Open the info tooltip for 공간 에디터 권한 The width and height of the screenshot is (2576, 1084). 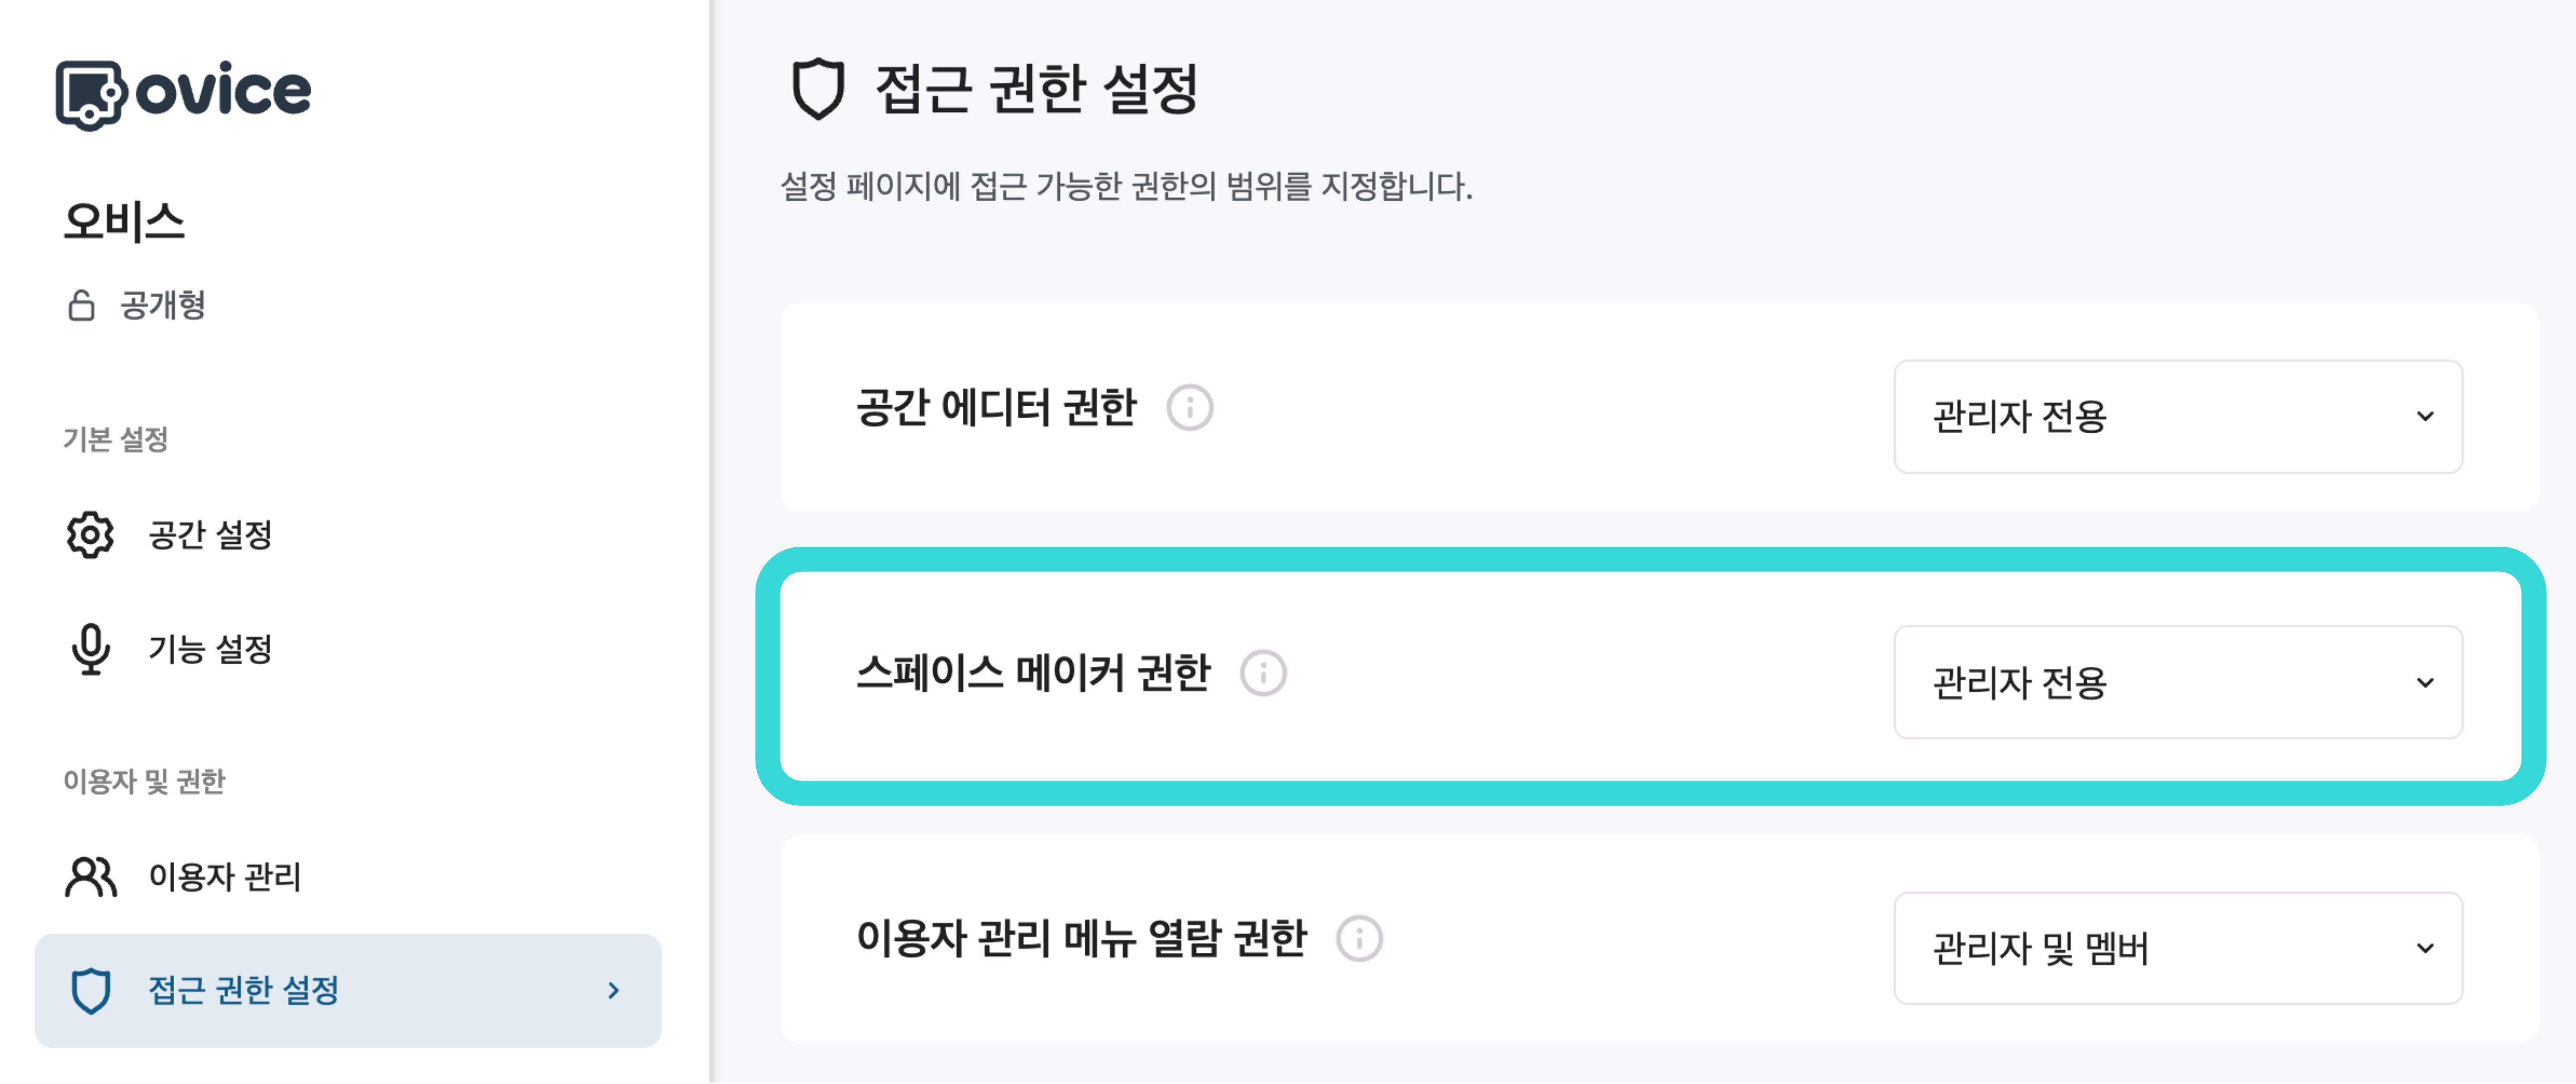(x=1190, y=408)
